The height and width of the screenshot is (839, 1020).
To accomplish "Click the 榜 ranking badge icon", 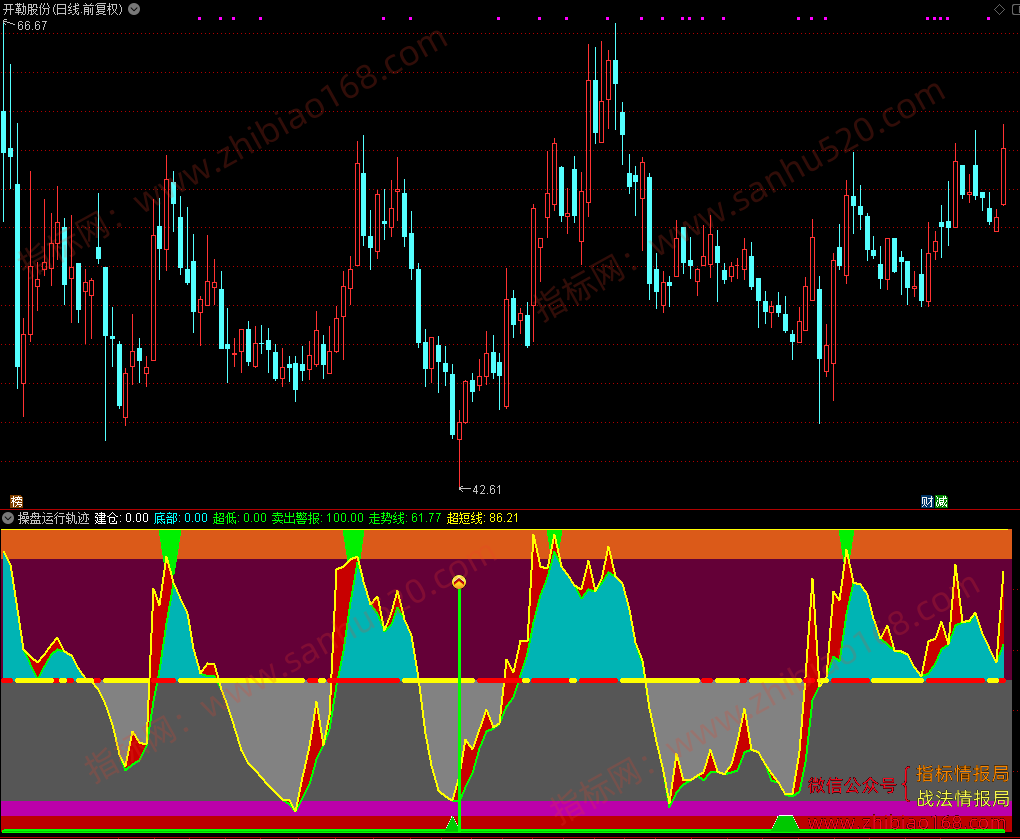I will tap(16, 501).
